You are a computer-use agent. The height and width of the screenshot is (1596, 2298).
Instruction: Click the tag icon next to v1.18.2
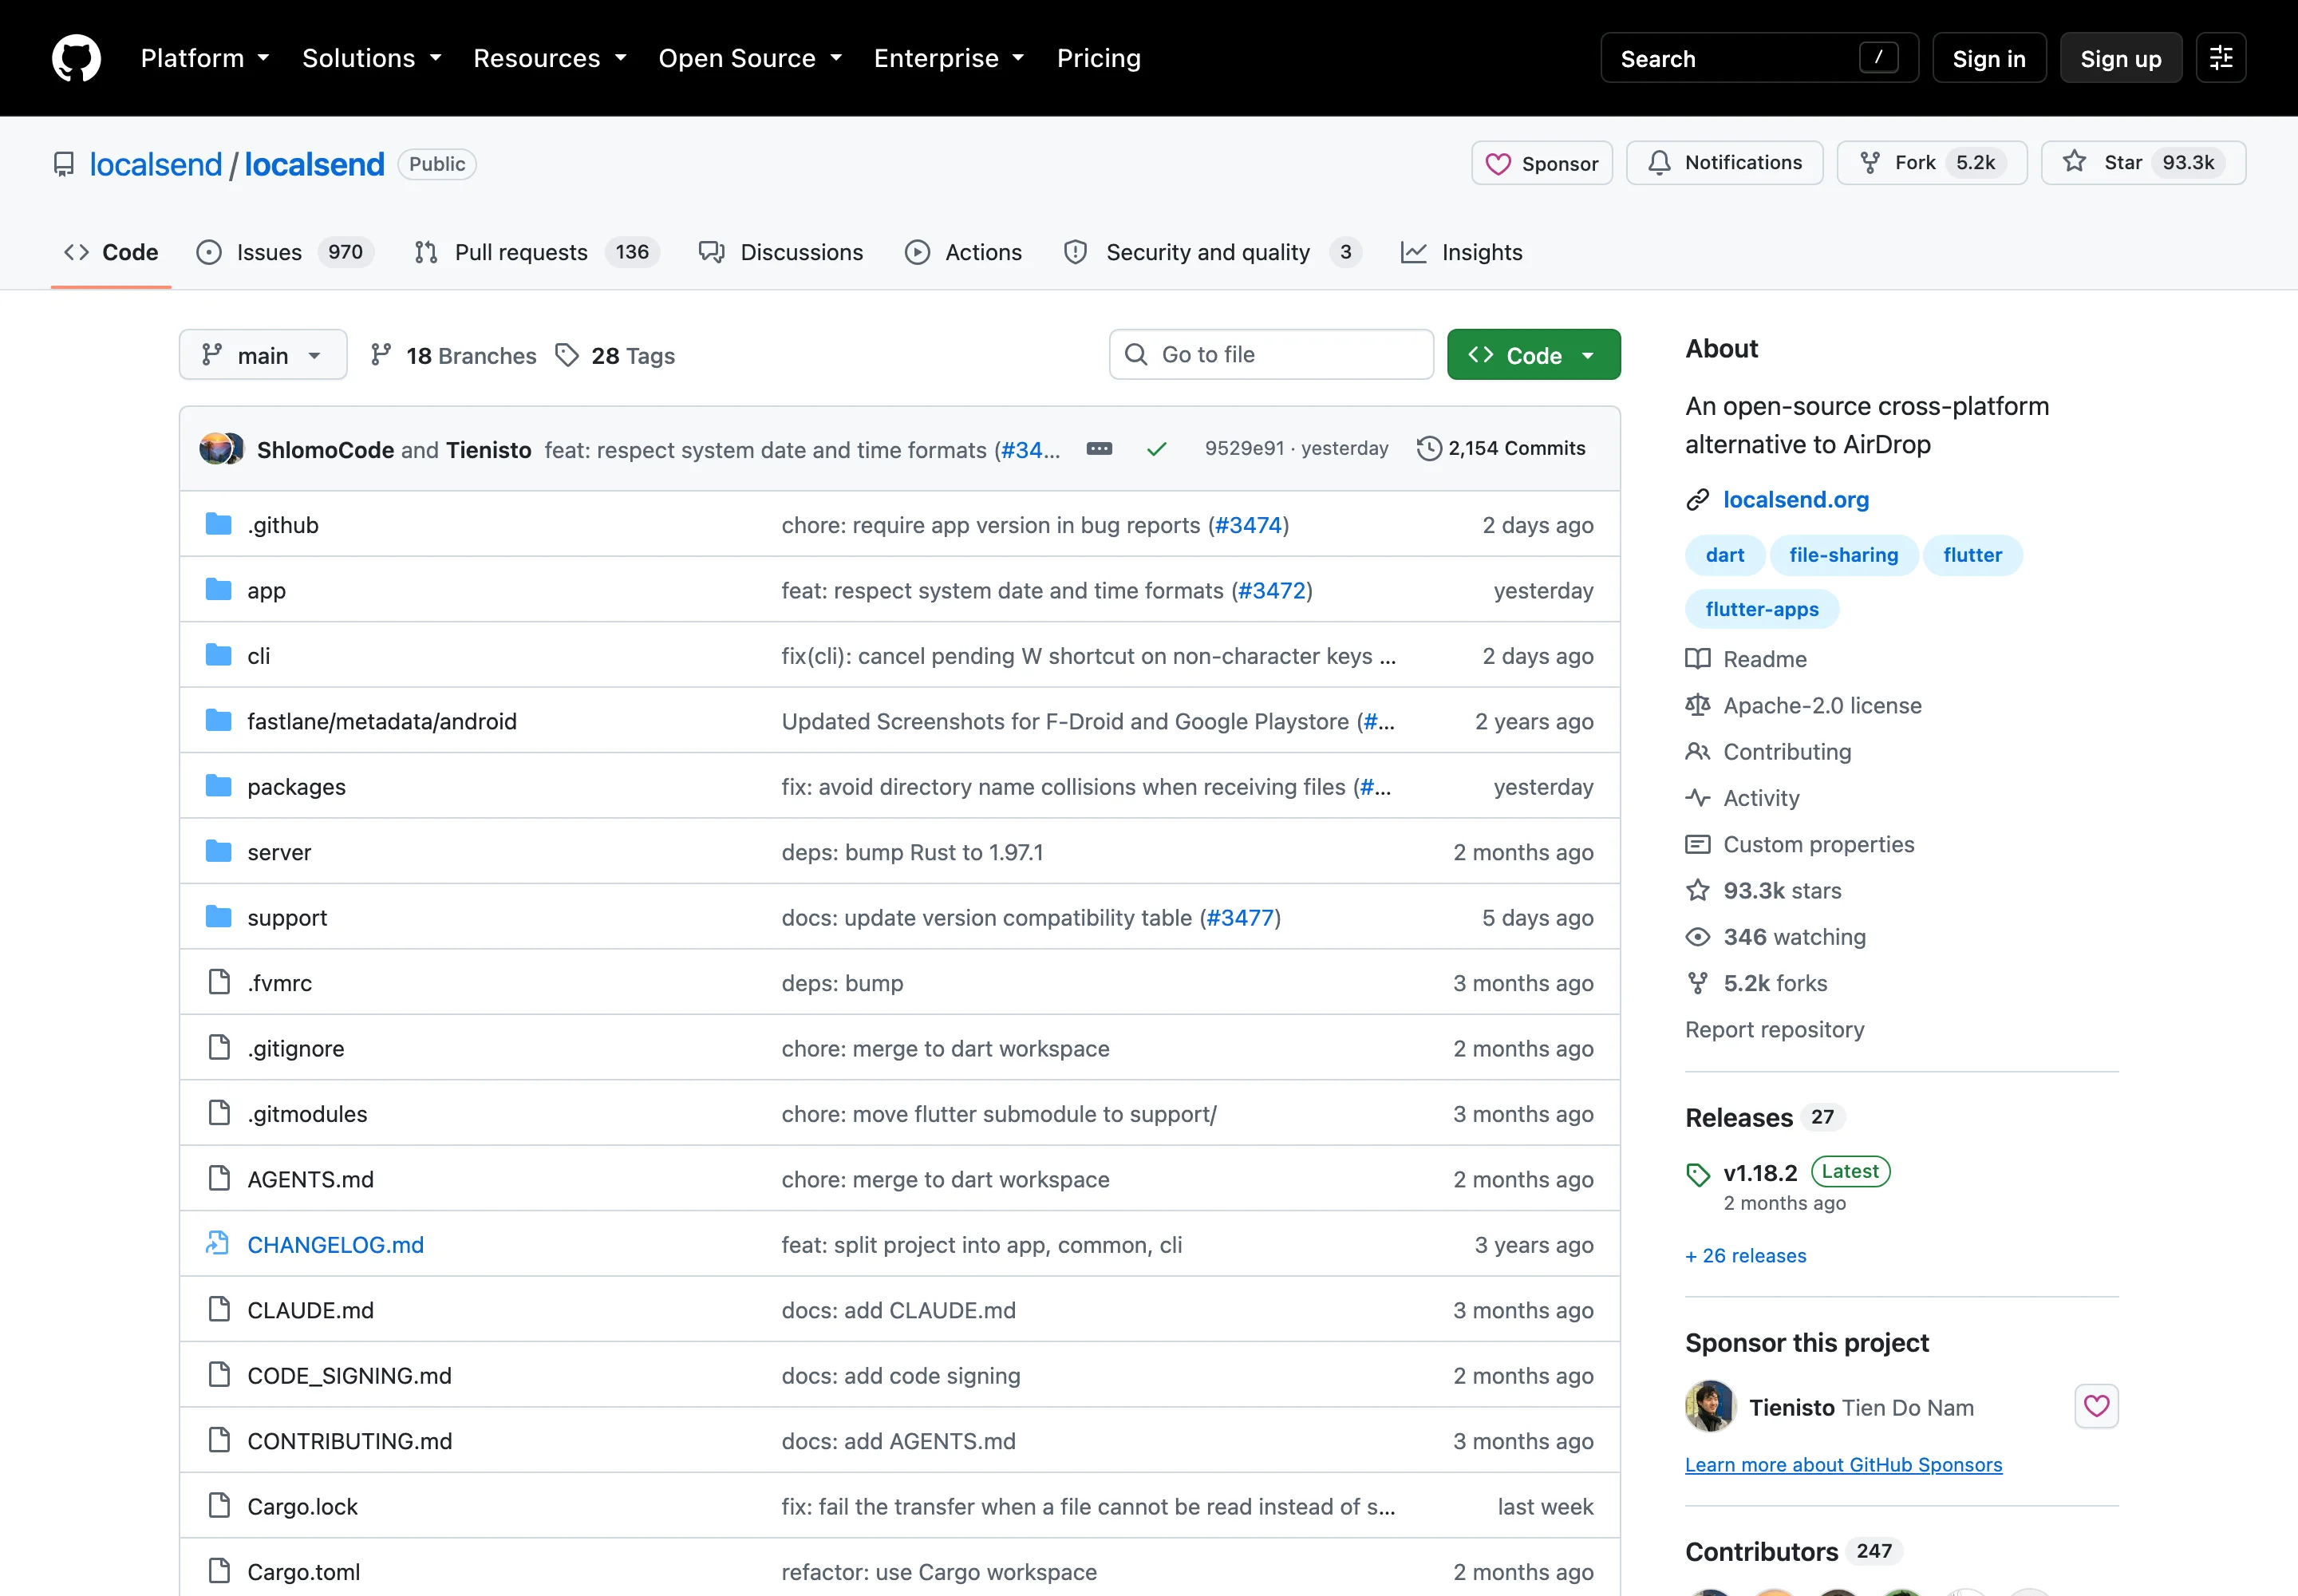(x=1698, y=1174)
